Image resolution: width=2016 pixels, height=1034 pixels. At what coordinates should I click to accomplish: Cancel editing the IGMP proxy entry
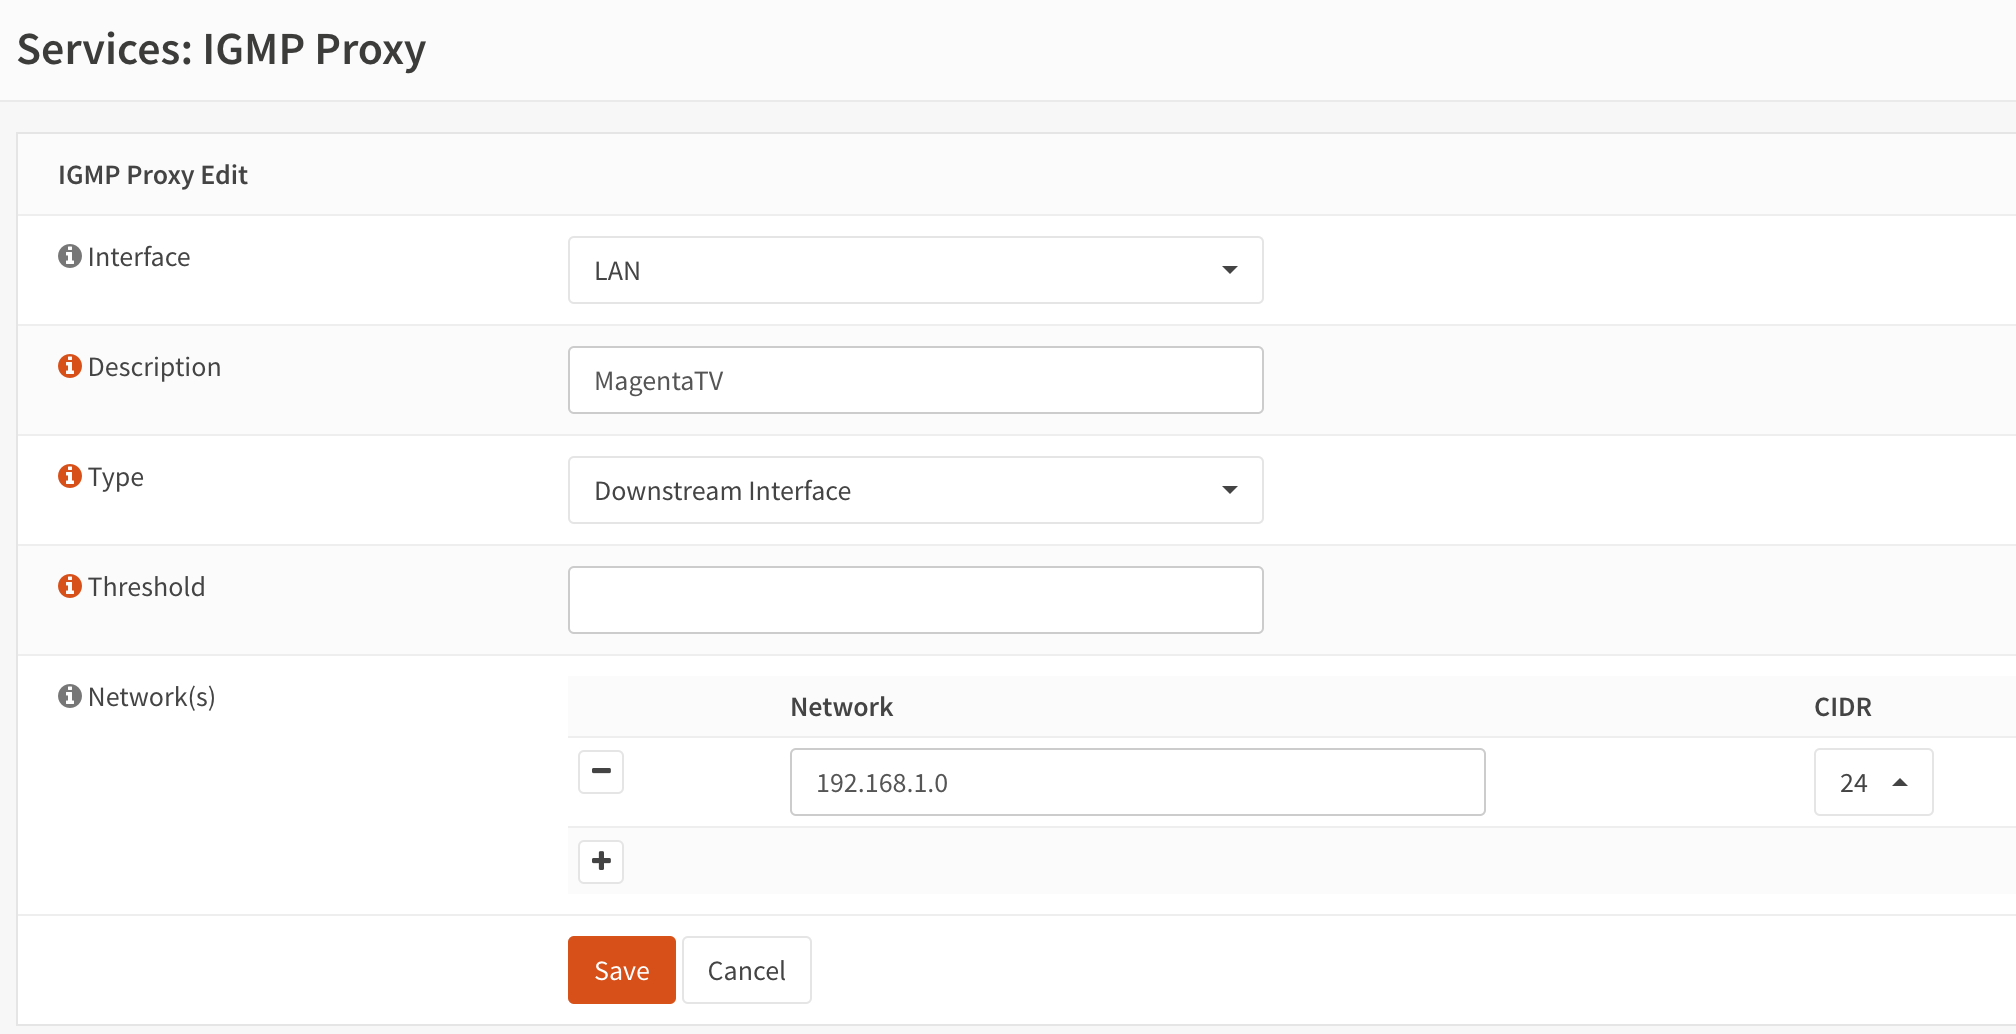click(746, 970)
